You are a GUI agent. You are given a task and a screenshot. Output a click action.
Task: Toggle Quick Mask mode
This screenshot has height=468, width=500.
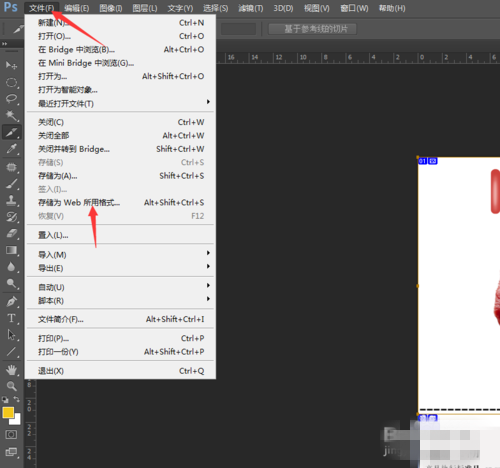click(11, 435)
